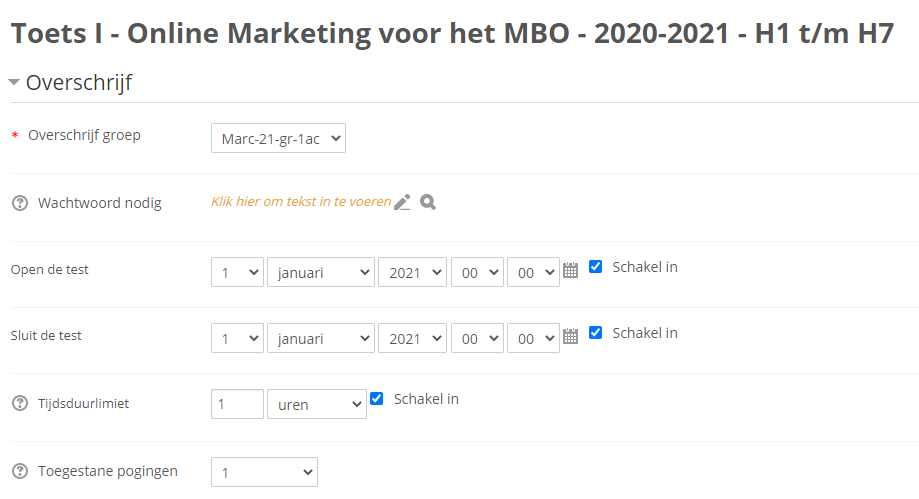Open the day dropdown for Open de test
This screenshot has height=499, width=919.
pyautogui.click(x=237, y=272)
